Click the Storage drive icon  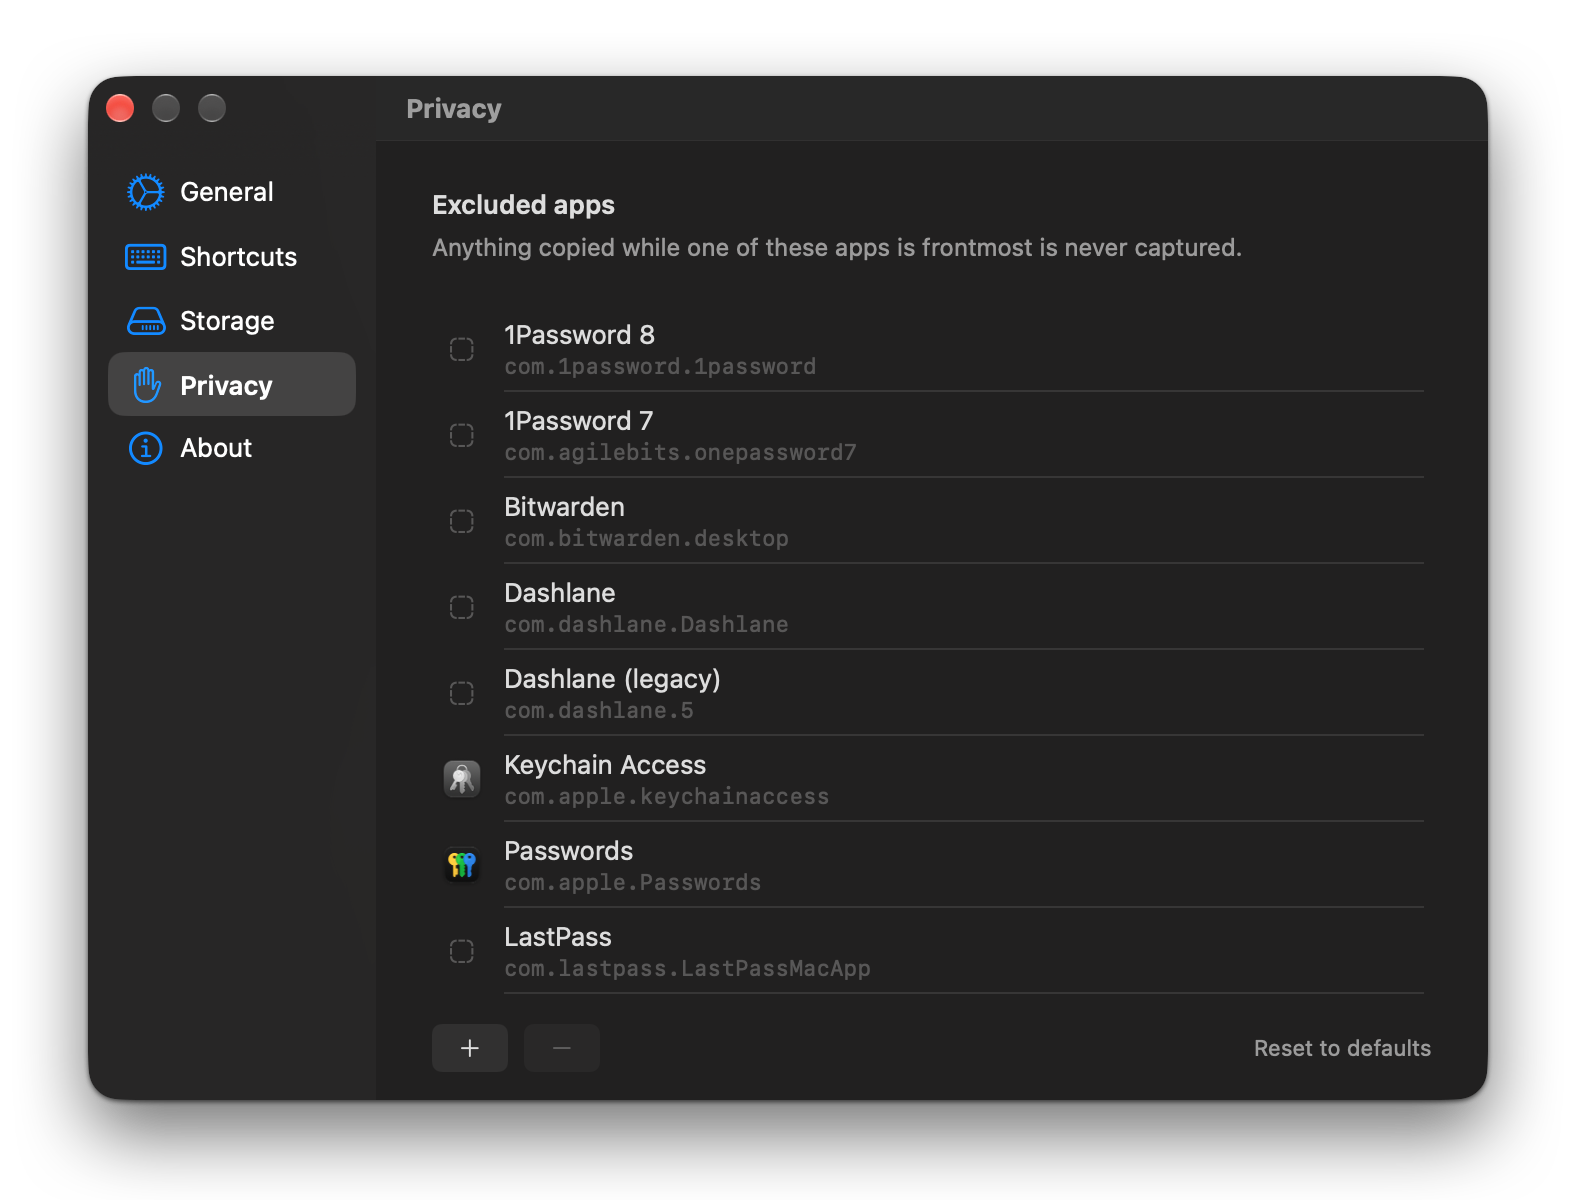click(x=146, y=321)
